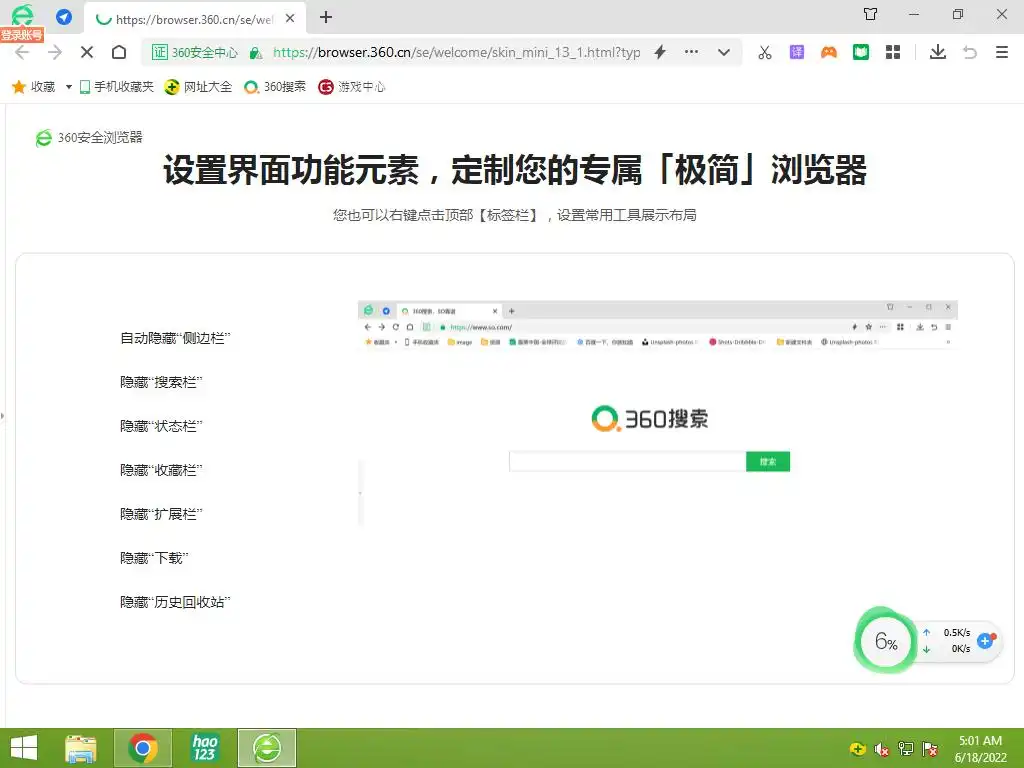This screenshot has width=1024, height=768.
Task: Open the home page icon
Action: tap(119, 52)
